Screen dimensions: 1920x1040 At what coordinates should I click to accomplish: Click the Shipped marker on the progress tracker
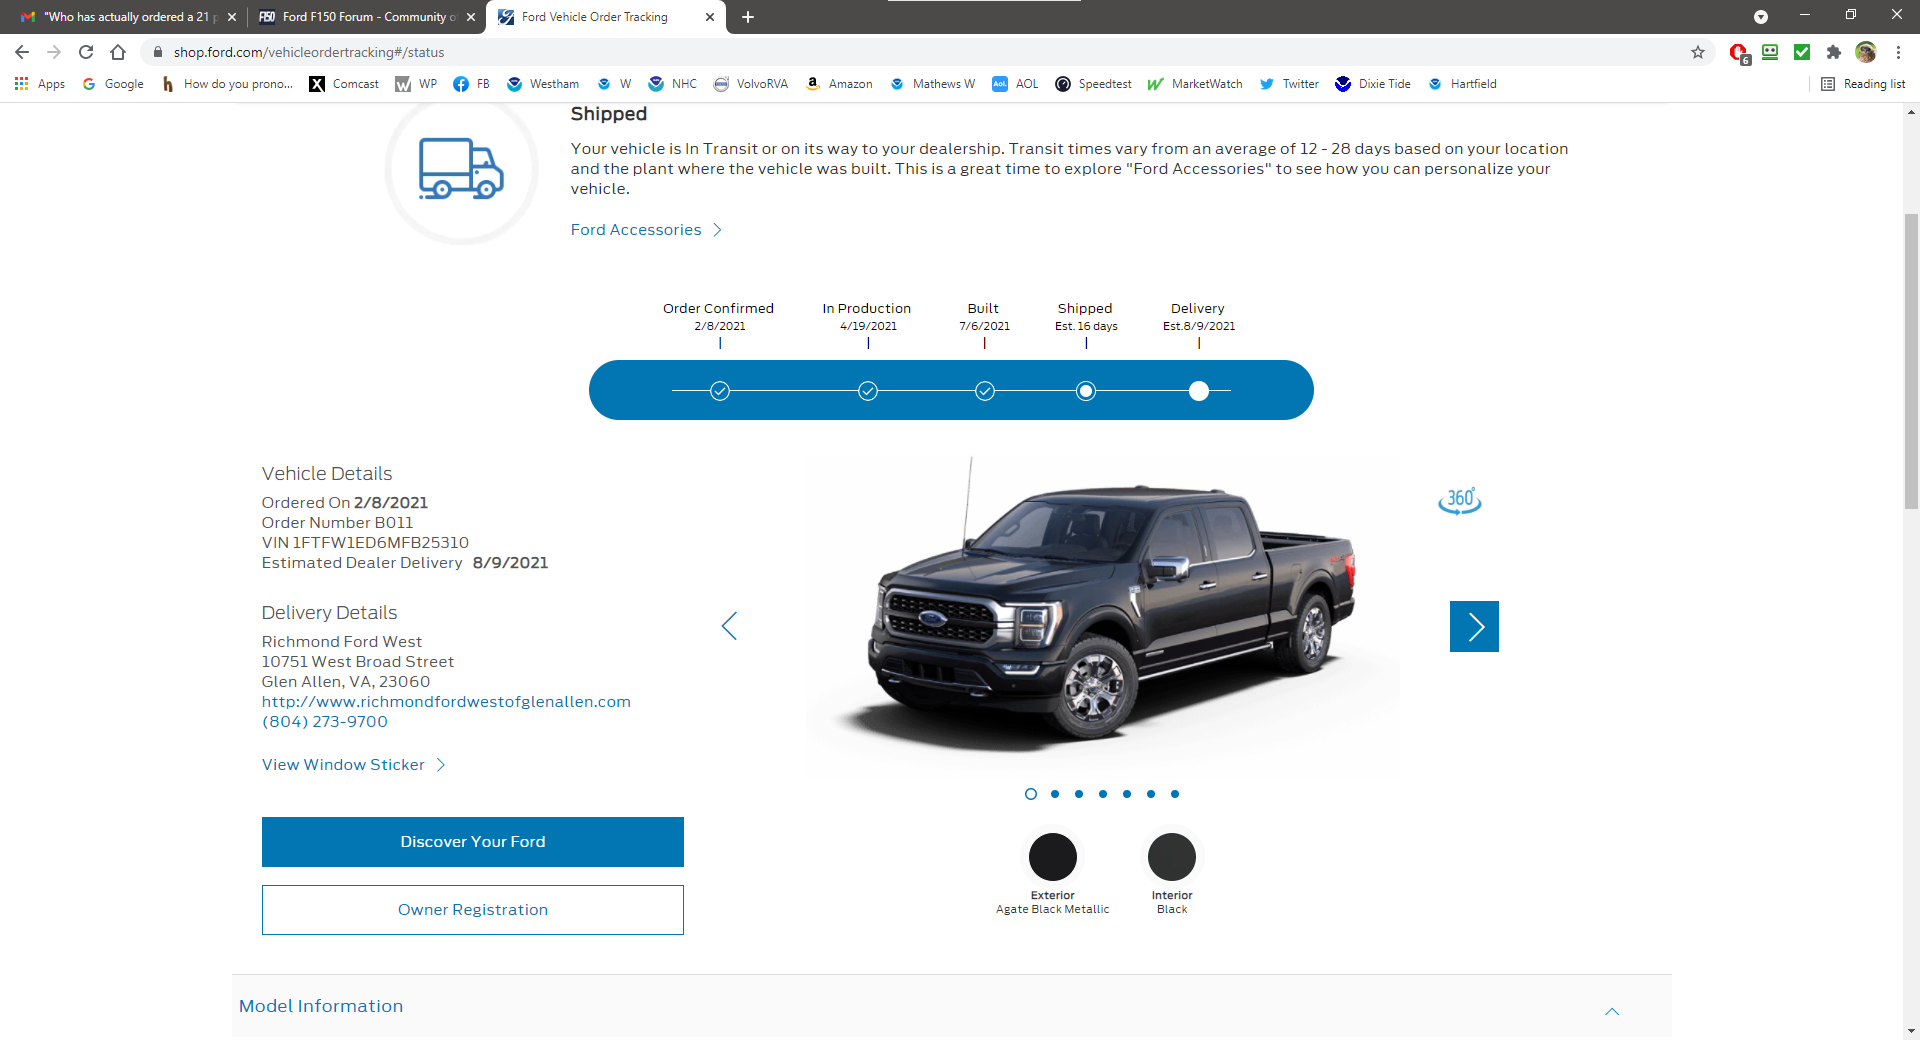1086,391
